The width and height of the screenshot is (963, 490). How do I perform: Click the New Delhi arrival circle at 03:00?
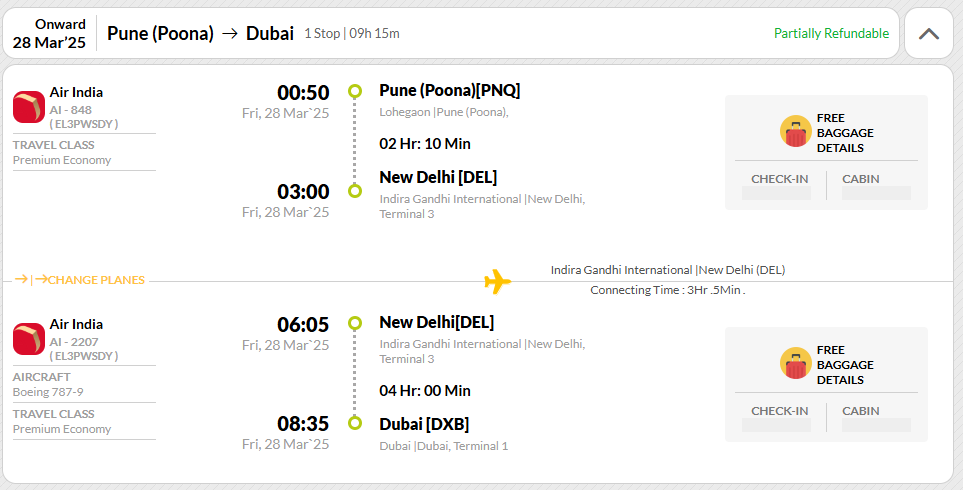point(354,191)
